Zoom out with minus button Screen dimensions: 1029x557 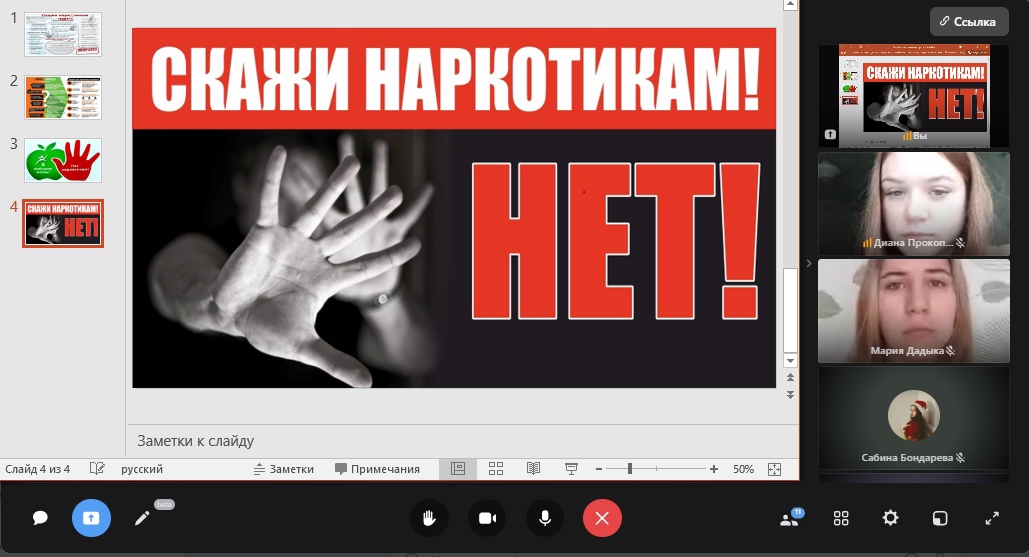click(598, 469)
